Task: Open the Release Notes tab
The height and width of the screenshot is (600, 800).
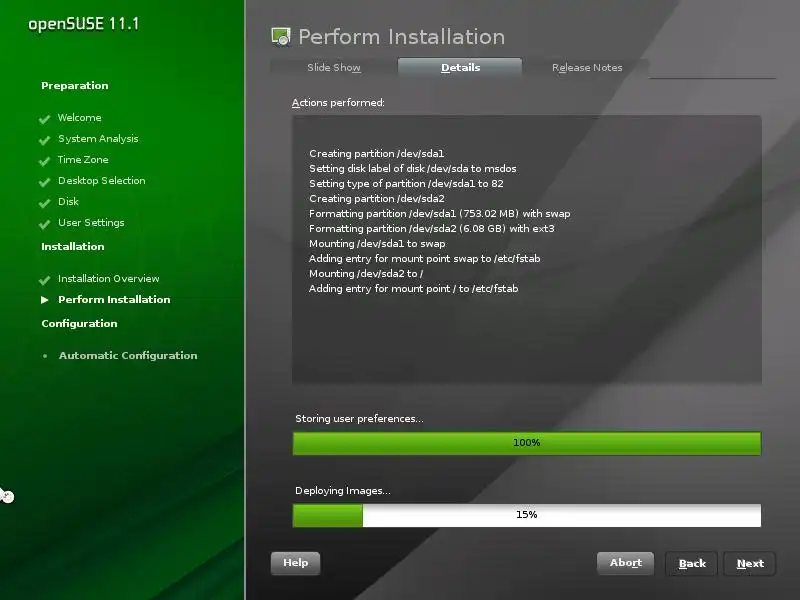Action: tap(587, 67)
